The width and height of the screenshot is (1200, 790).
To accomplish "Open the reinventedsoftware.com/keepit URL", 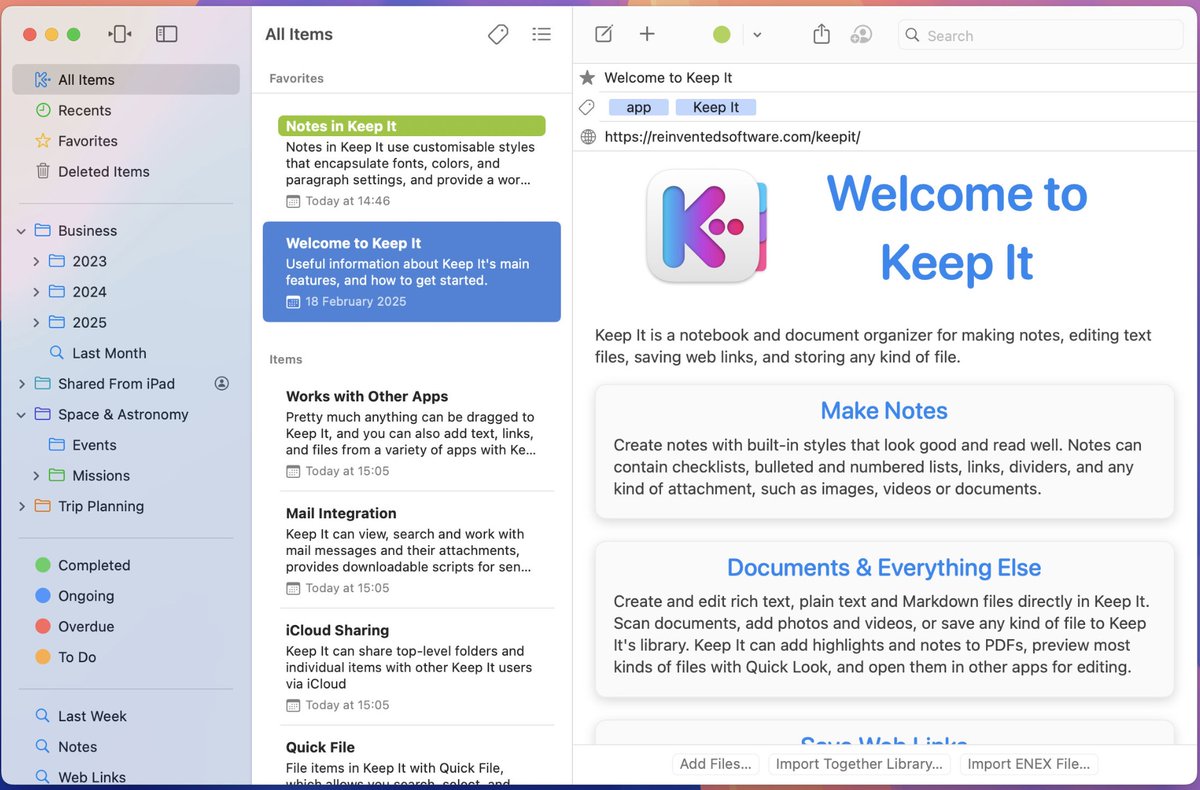I will [x=732, y=136].
